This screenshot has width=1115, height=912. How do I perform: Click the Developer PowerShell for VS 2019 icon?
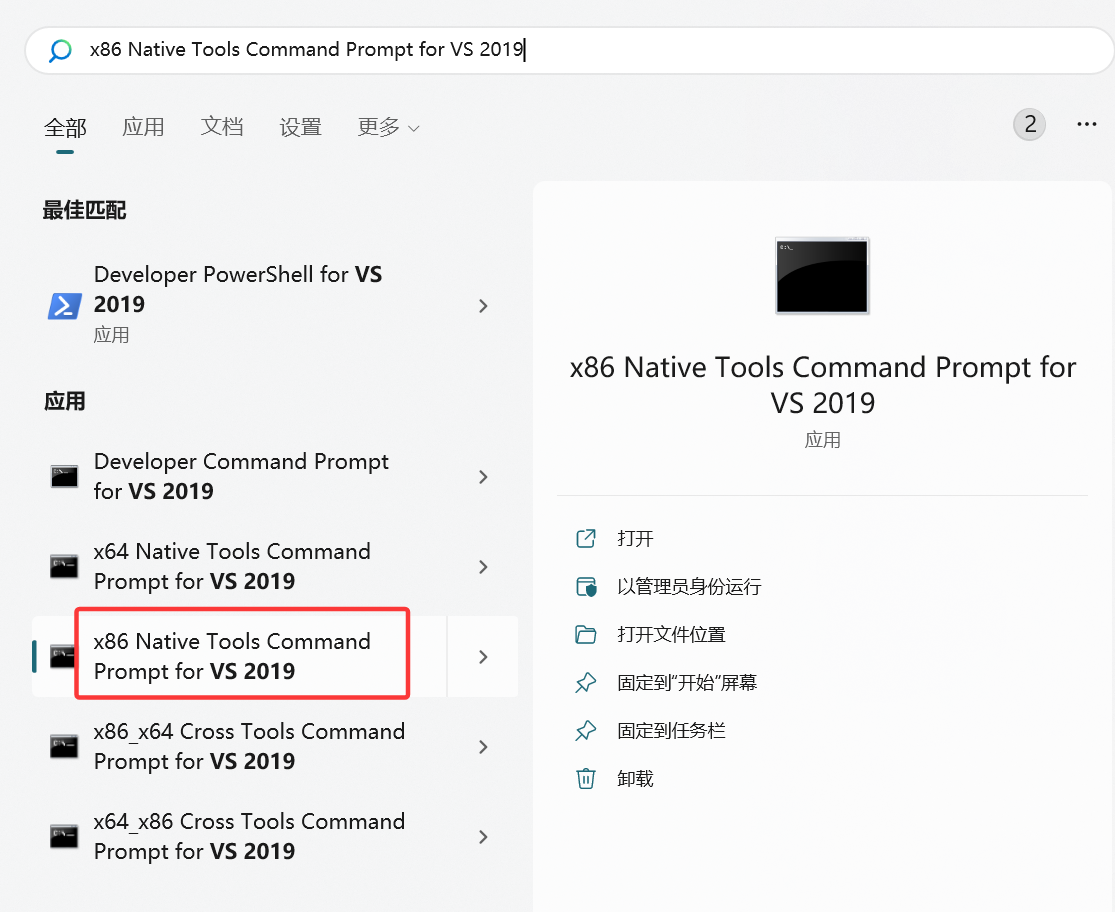coord(64,306)
